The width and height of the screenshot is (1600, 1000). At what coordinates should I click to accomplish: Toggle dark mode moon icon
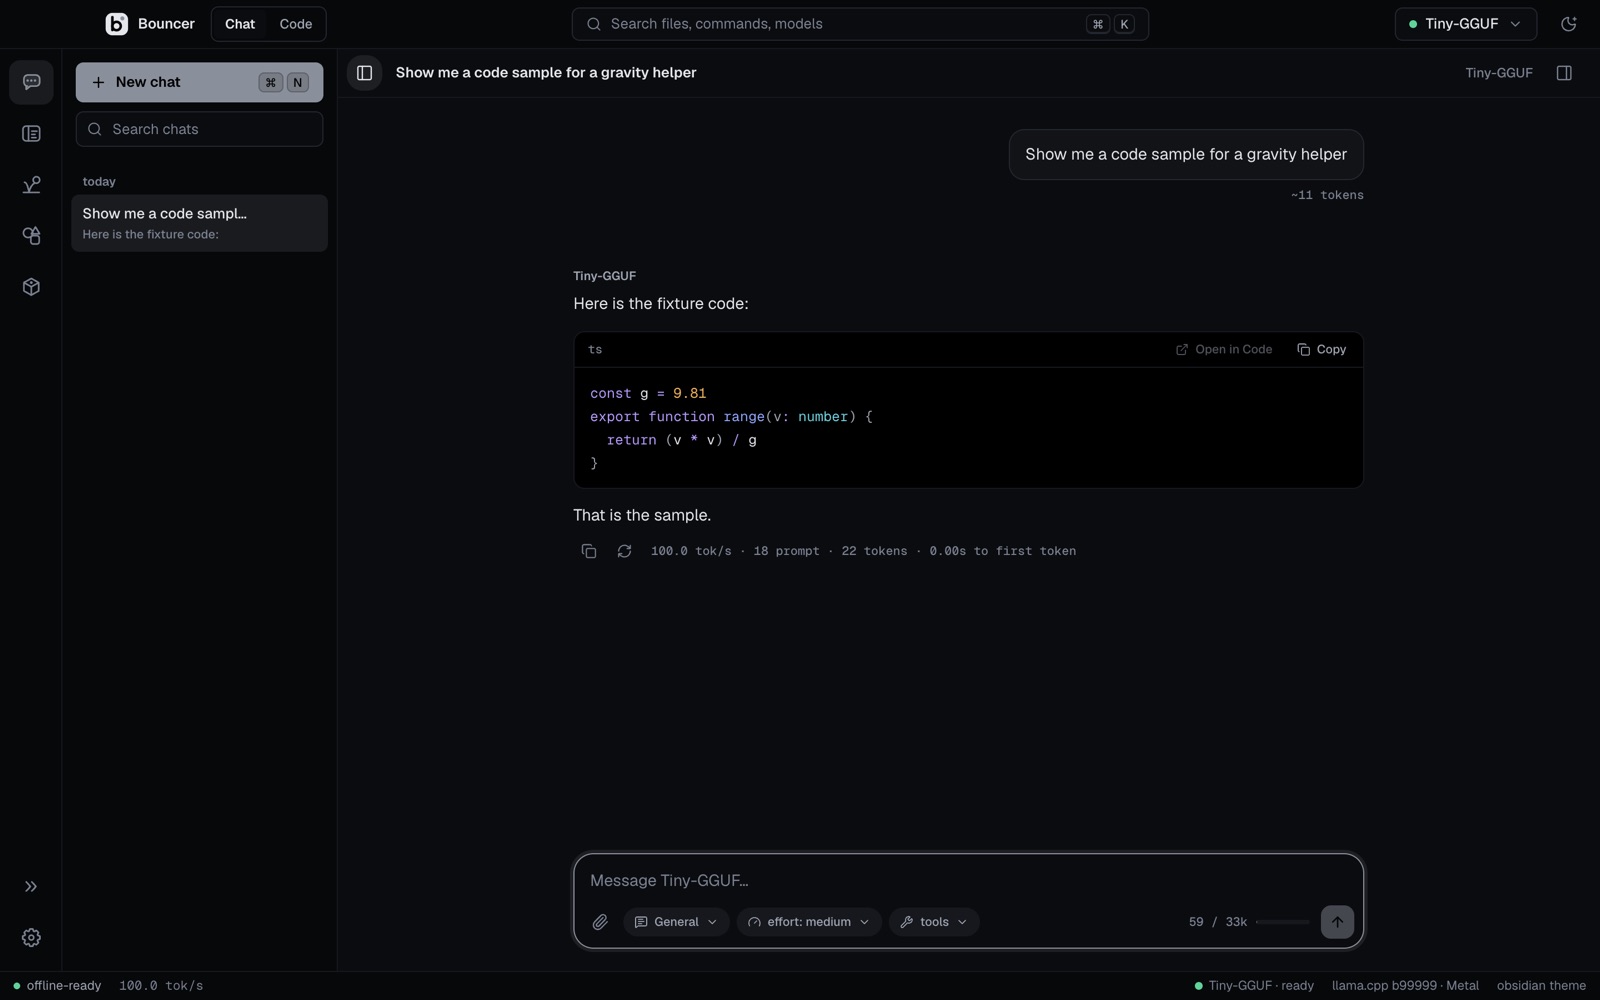(x=1568, y=24)
